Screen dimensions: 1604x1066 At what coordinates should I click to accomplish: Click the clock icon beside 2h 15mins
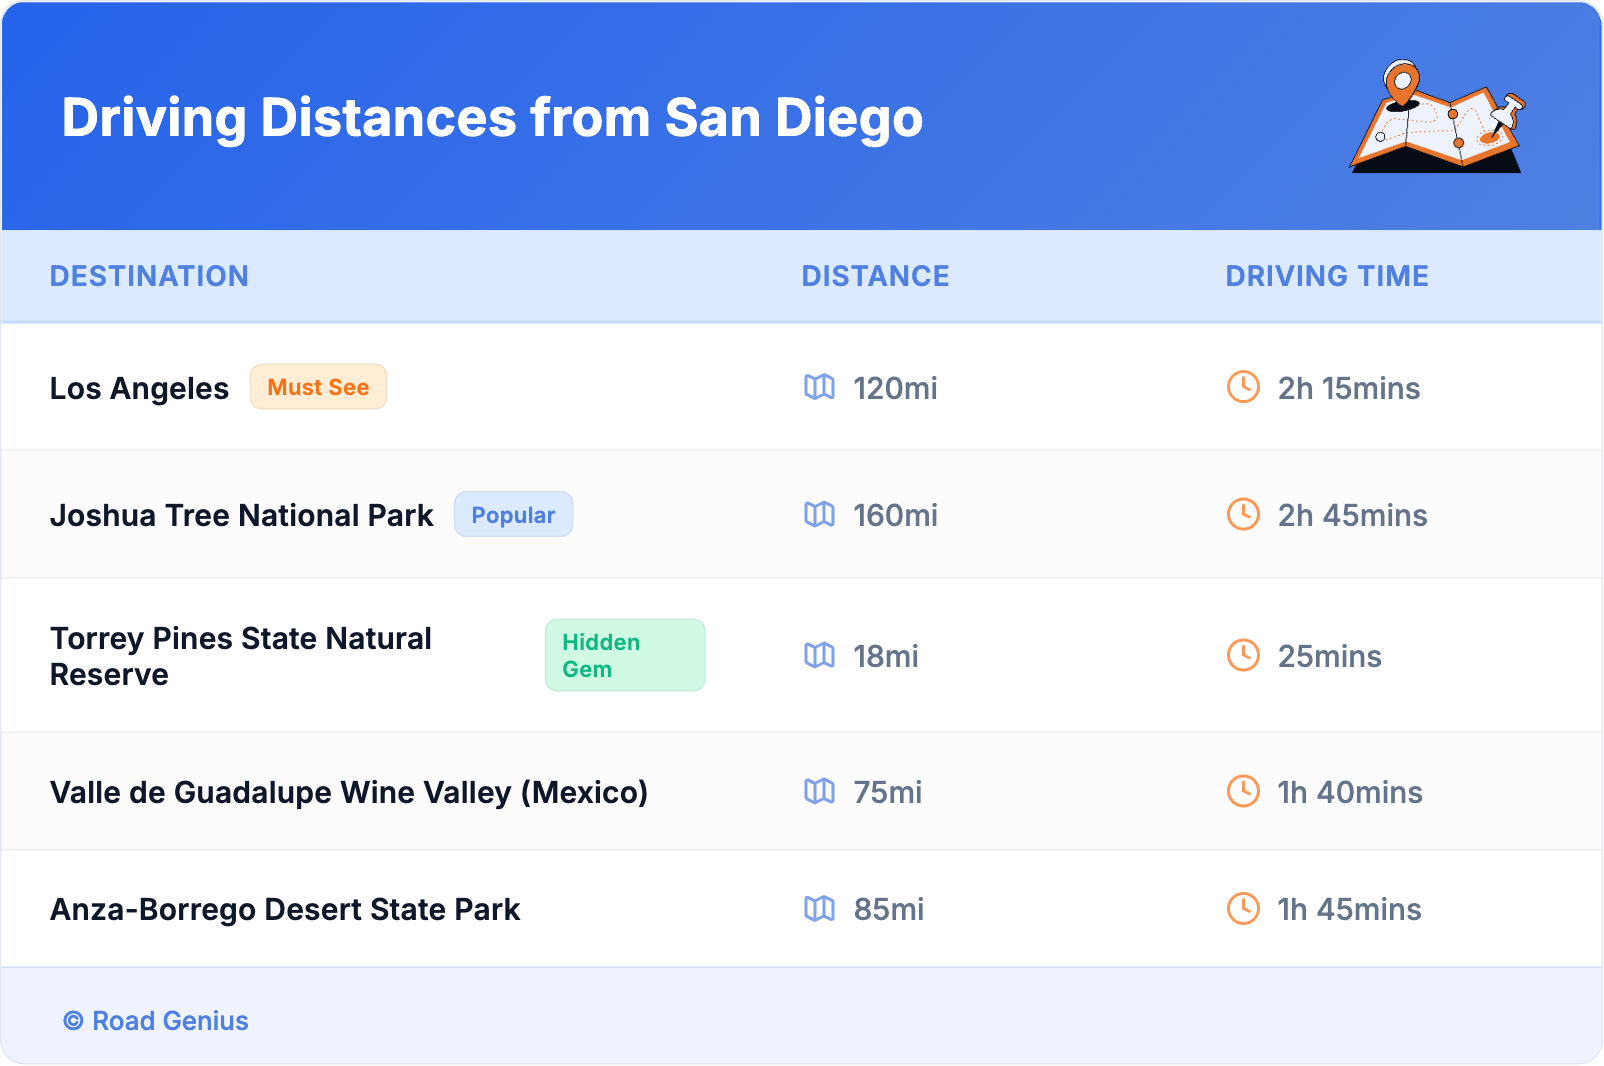click(1243, 387)
